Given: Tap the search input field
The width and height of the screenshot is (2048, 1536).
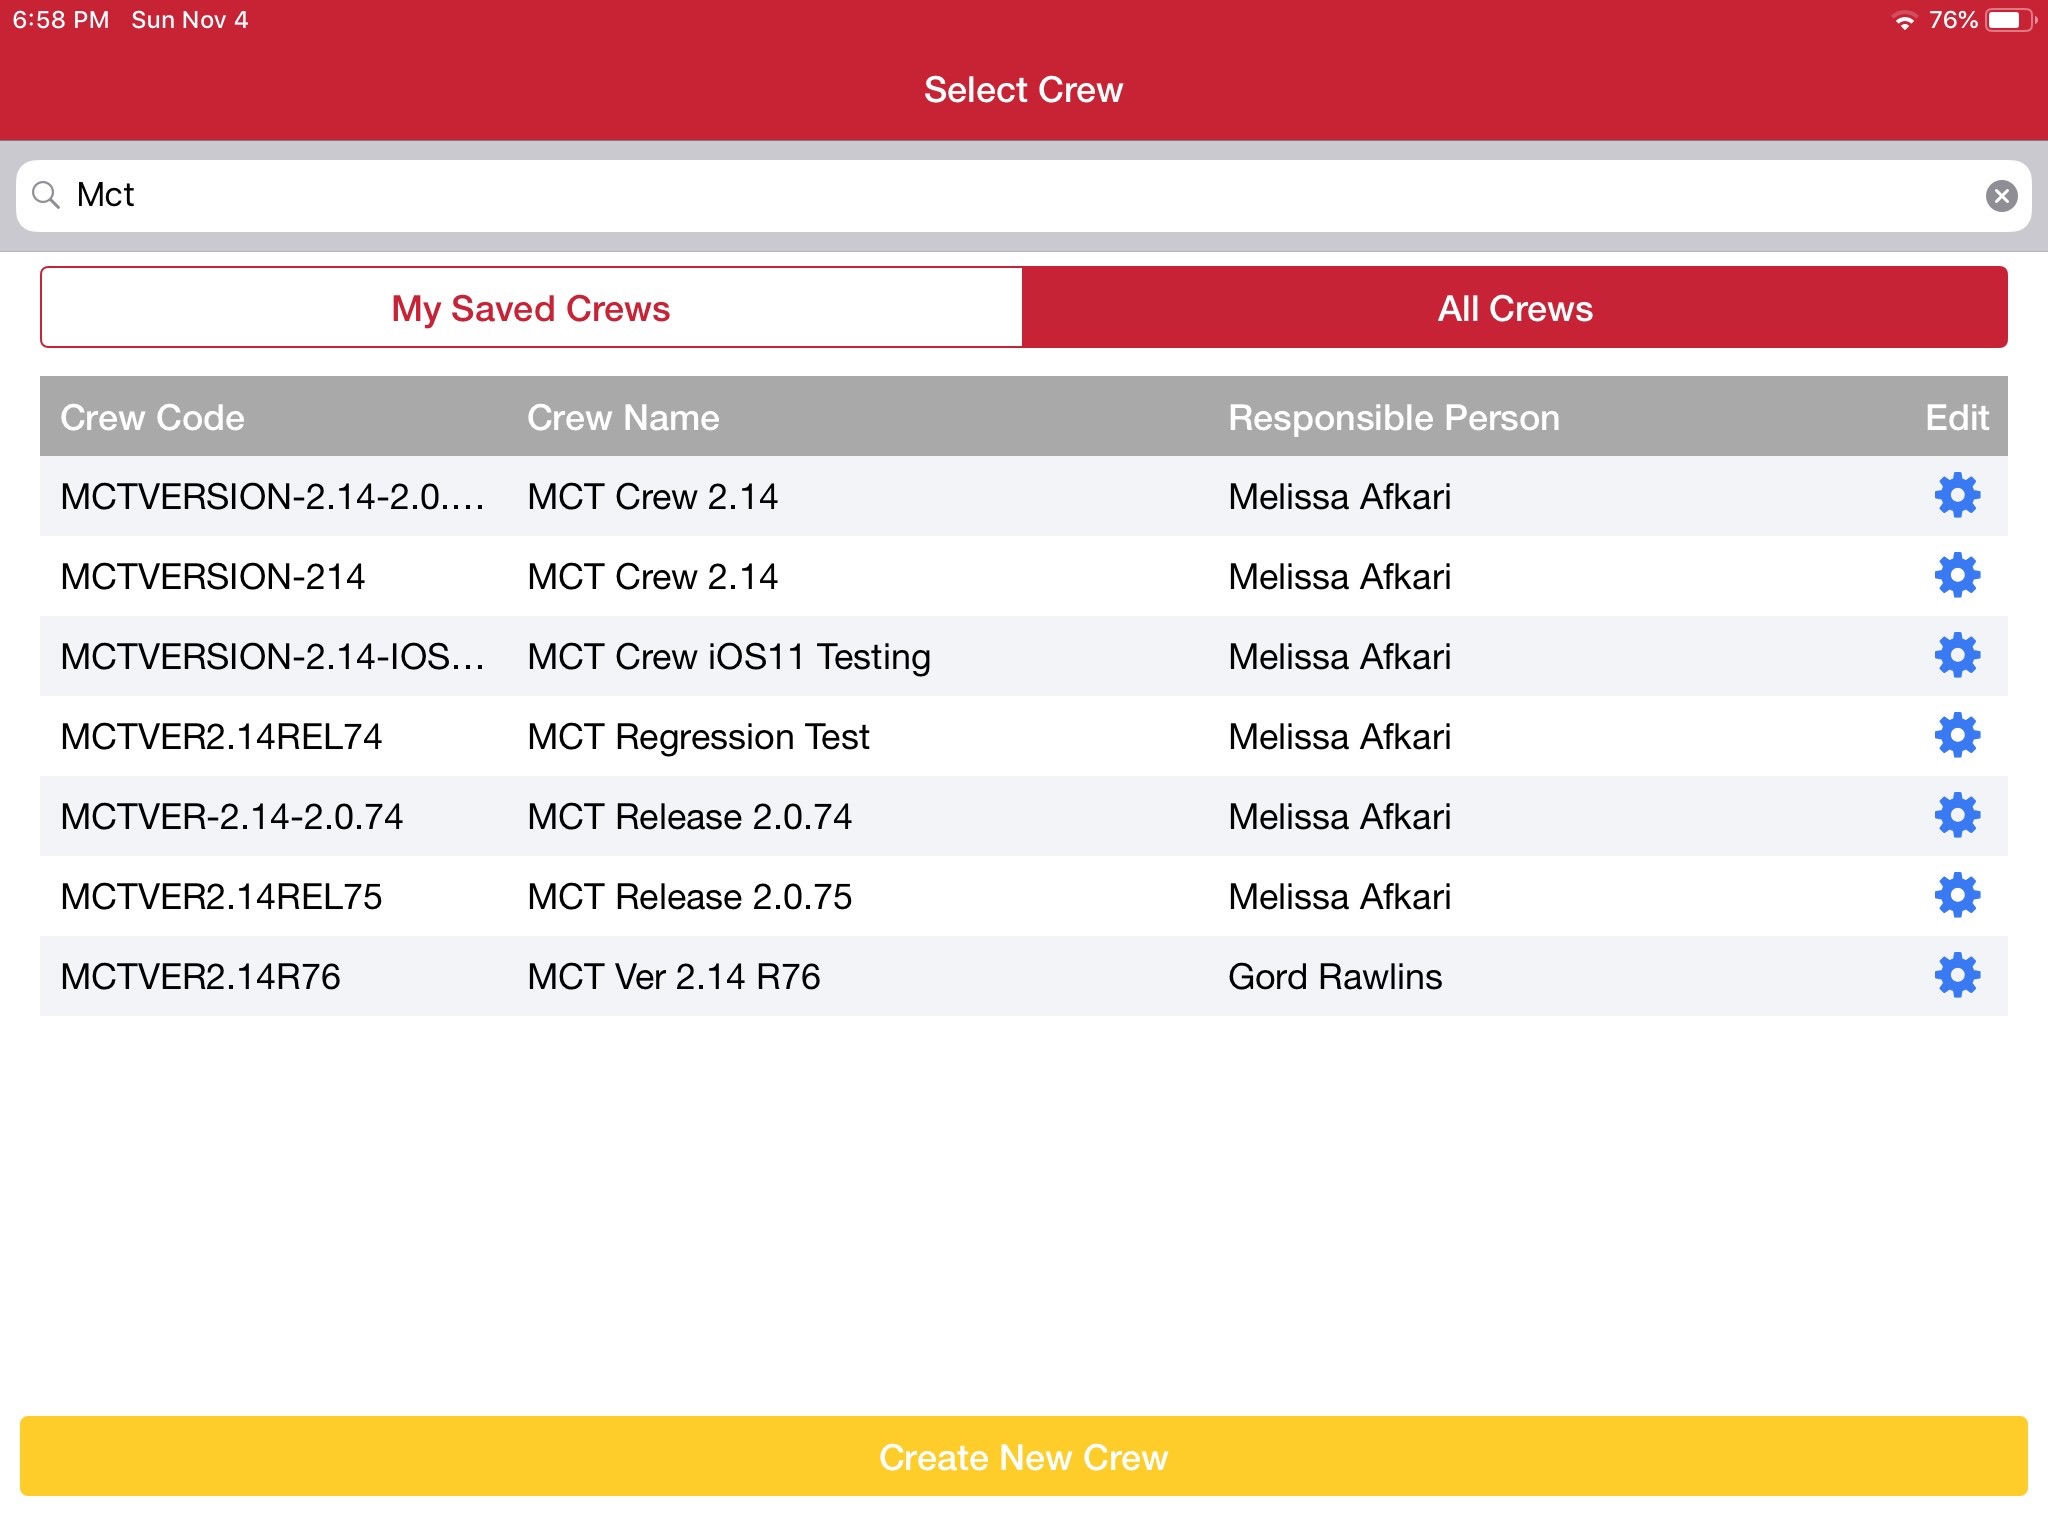Looking at the screenshot, I should [x=1024, y=195].
